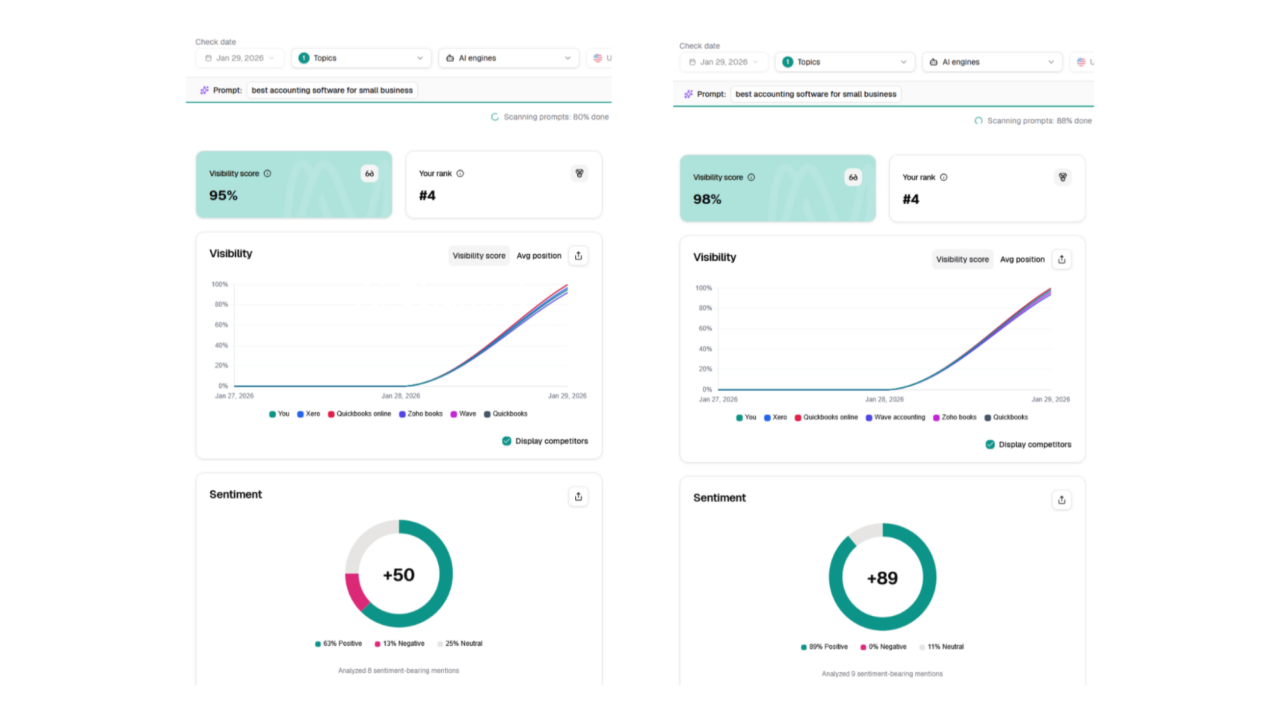The height and width of the screenshot is (719, 1280).
Task: Open the left Topics dropdown
Action: pos(361,58)
